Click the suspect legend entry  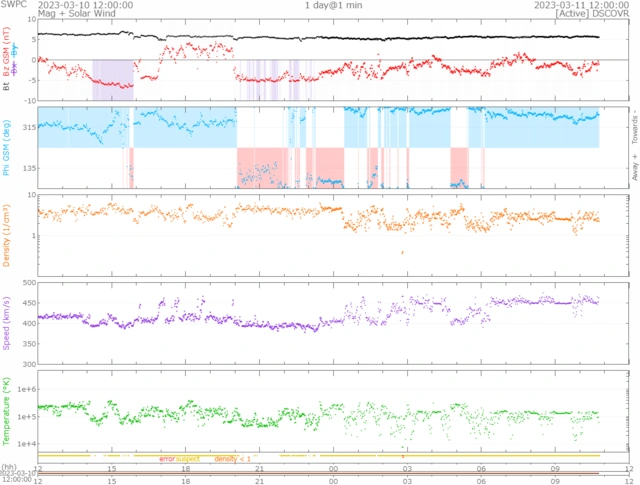pyautogui.click(x=188, y=459)
